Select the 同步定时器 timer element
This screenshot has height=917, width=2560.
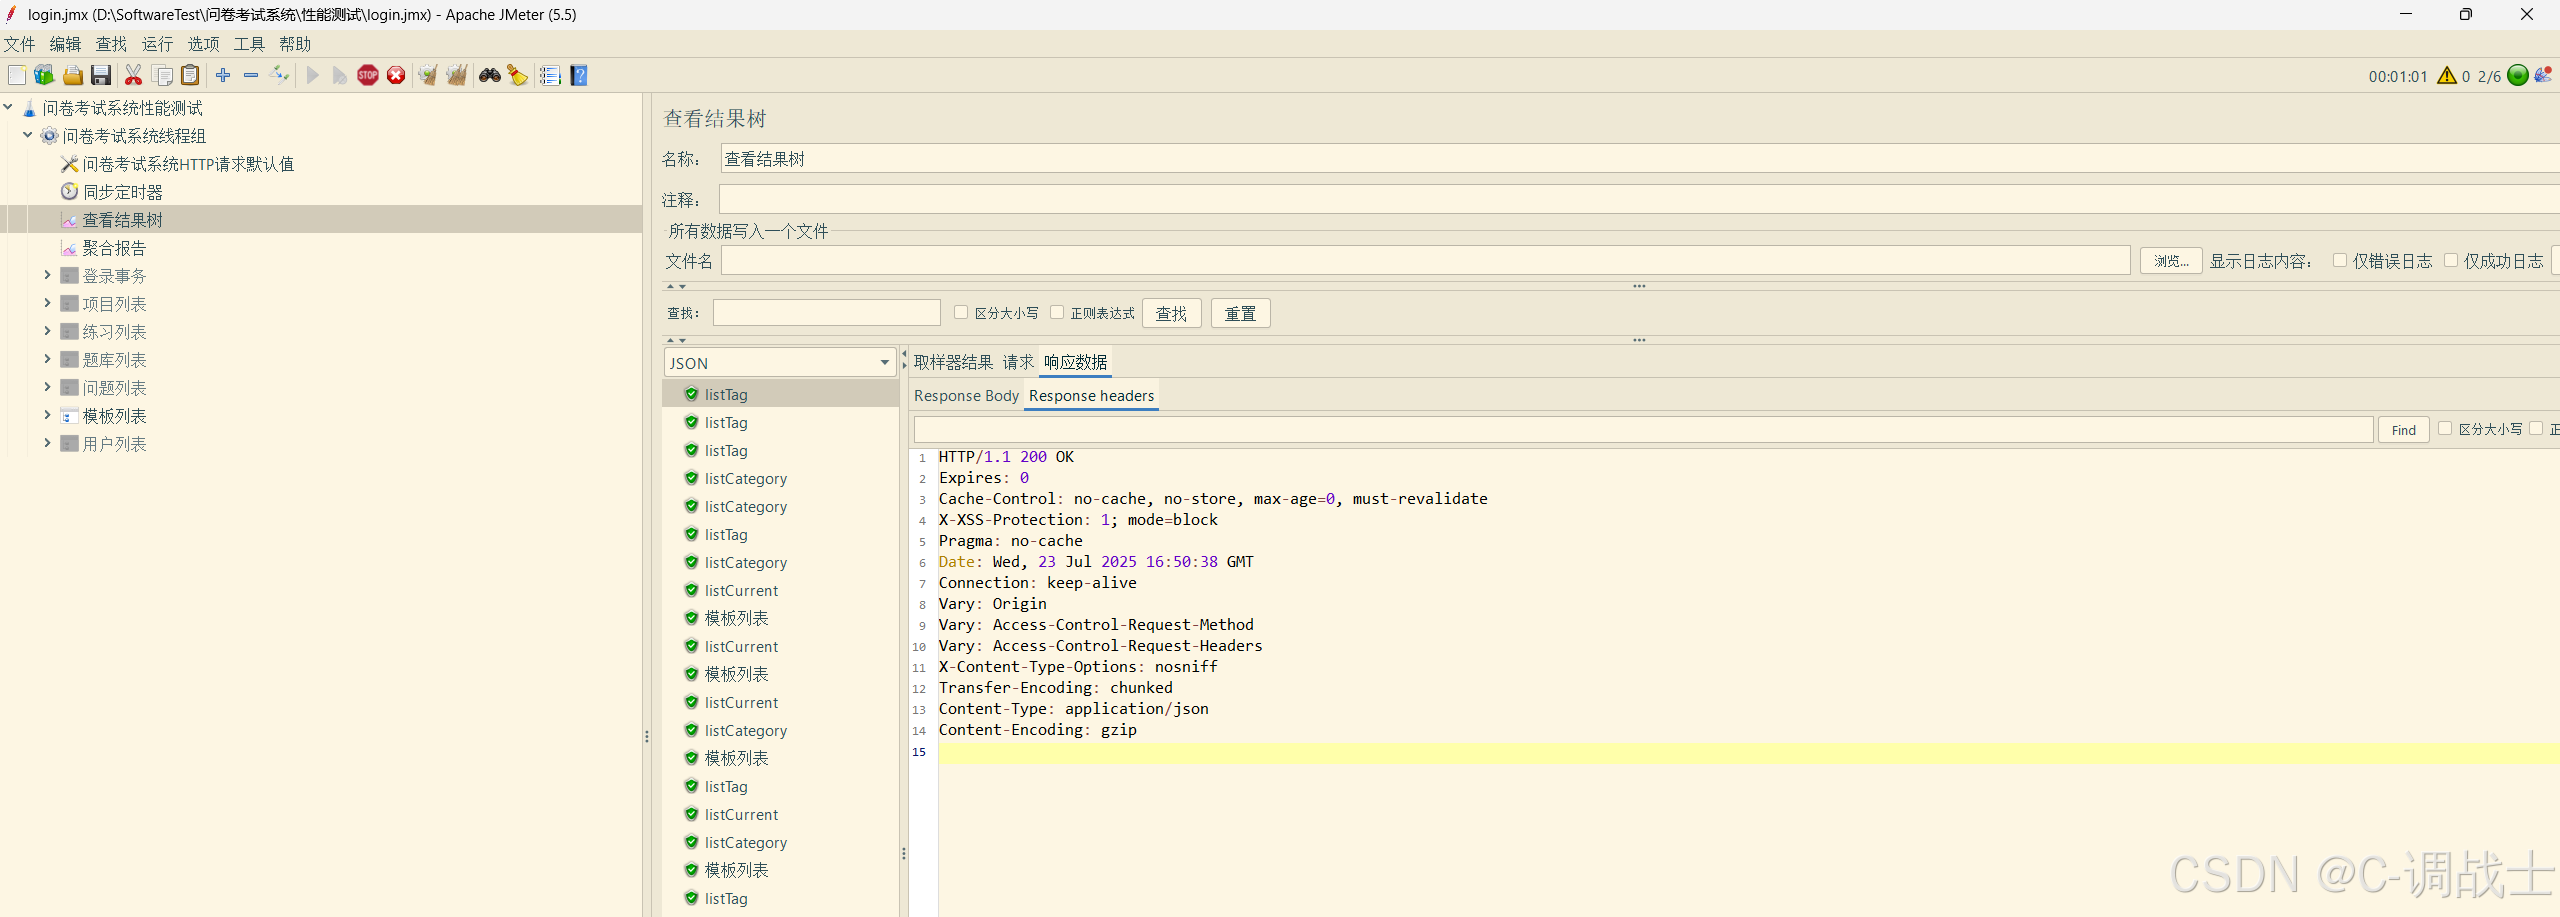[x=122, y=192]
